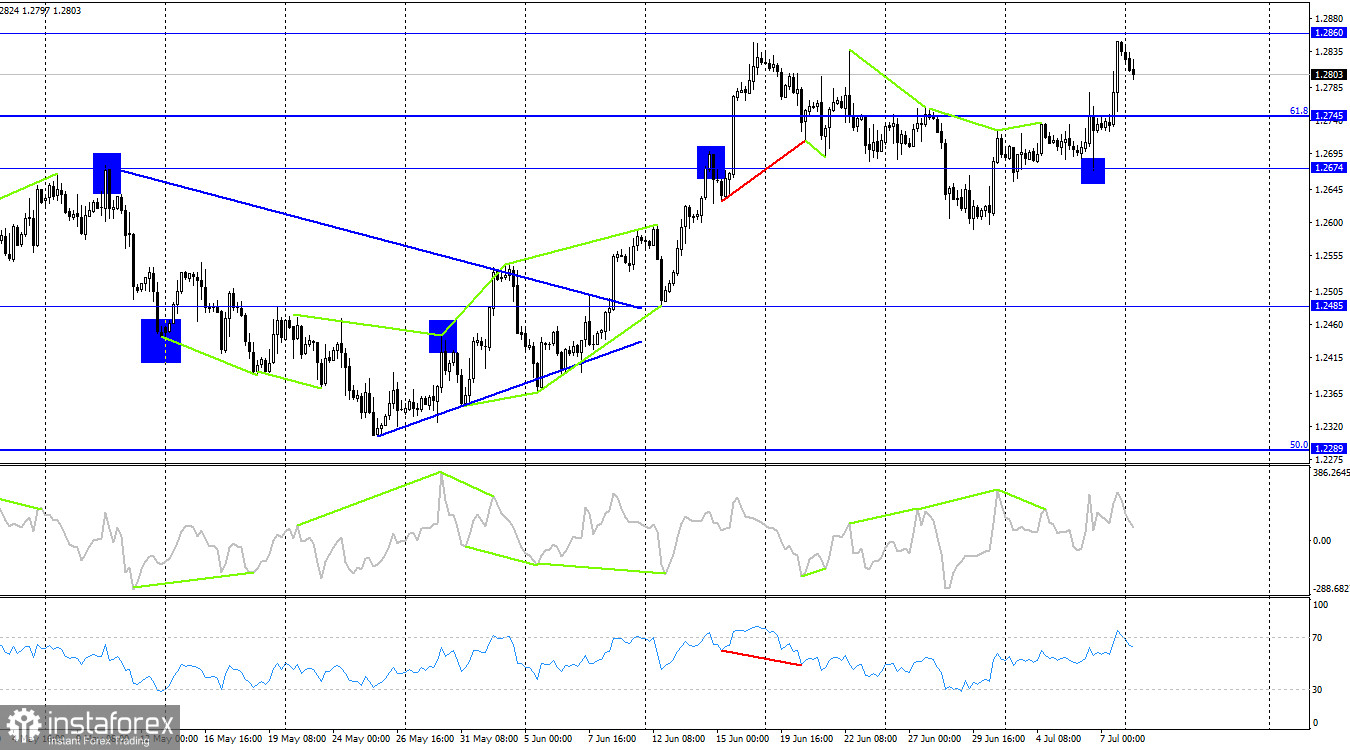Click the RSI scale value 30
The width and height of the screenshot is (1350, 750).
(x=1319, y=690)
